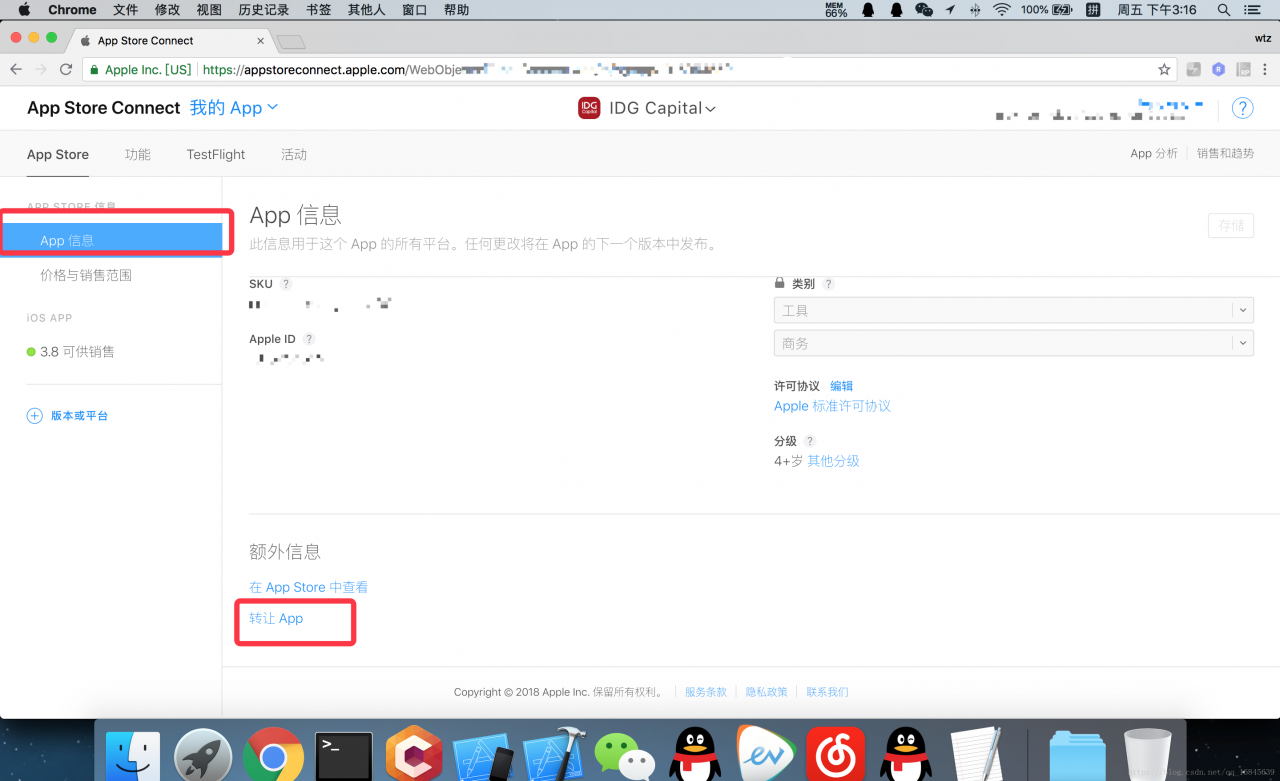This screenshot has width=1280, height=781.
Task: Click the 转让 App link
Action: coord(276,618)
